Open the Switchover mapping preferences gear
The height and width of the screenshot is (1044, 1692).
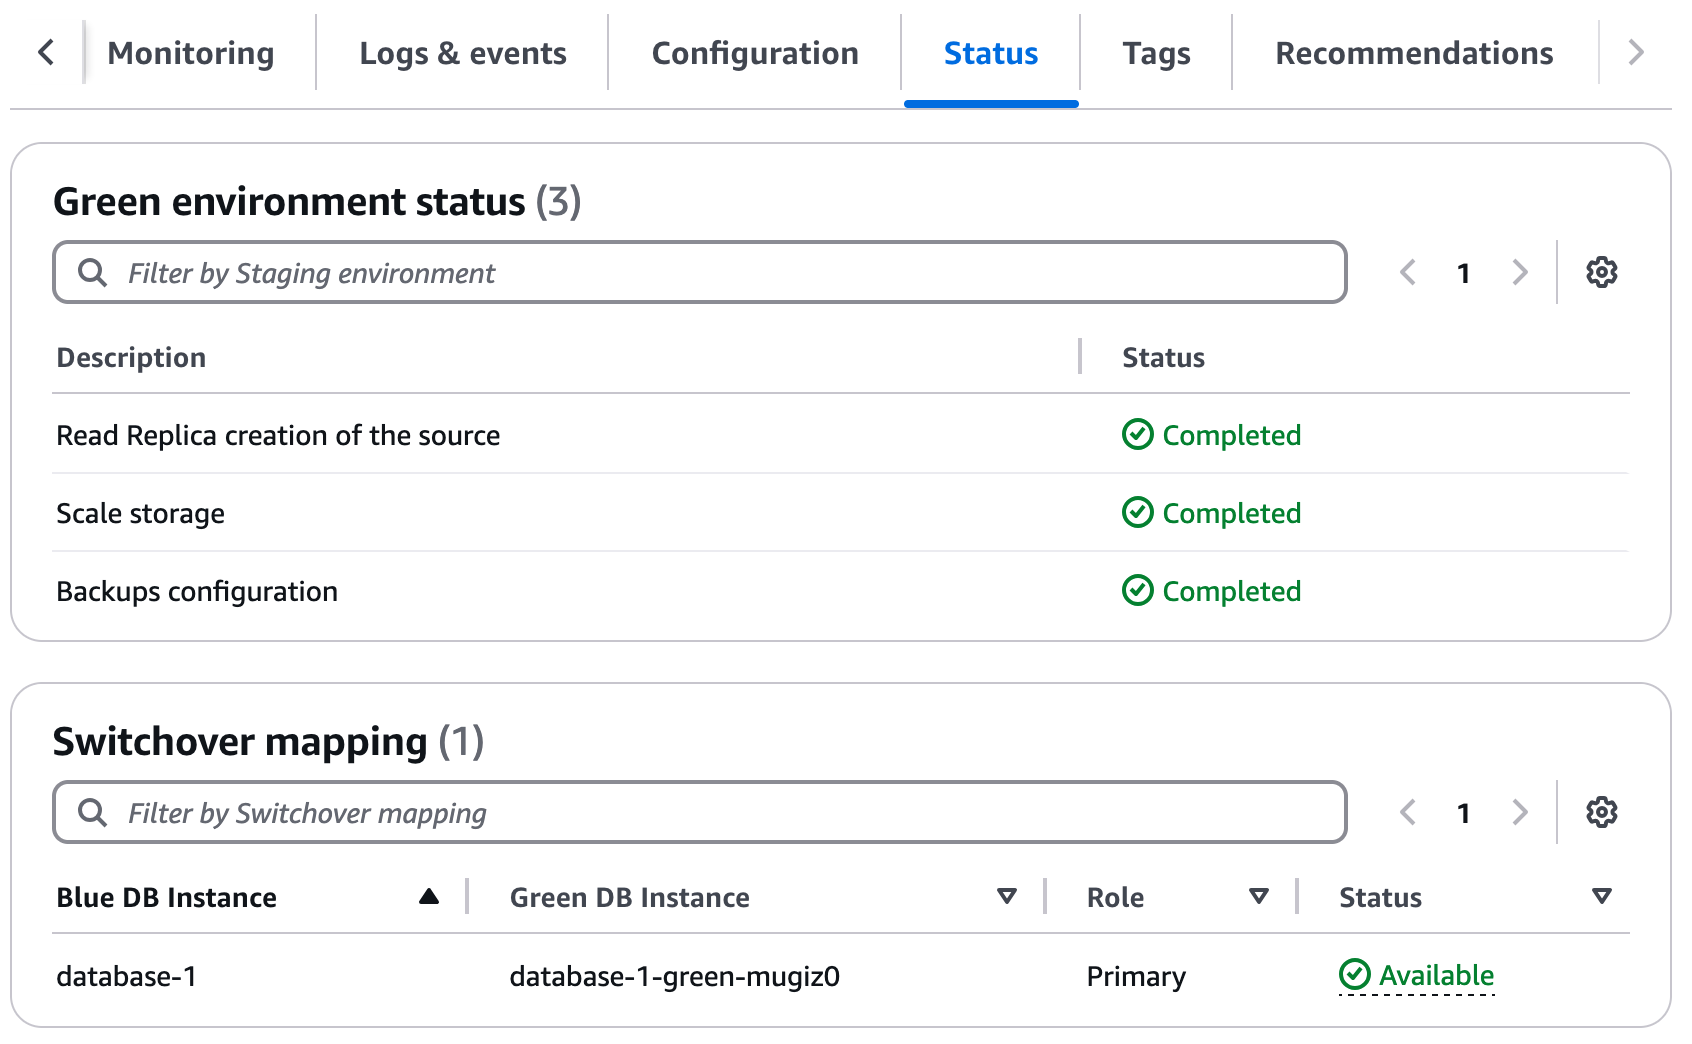pyautogui.click(x=1601, y=812)
